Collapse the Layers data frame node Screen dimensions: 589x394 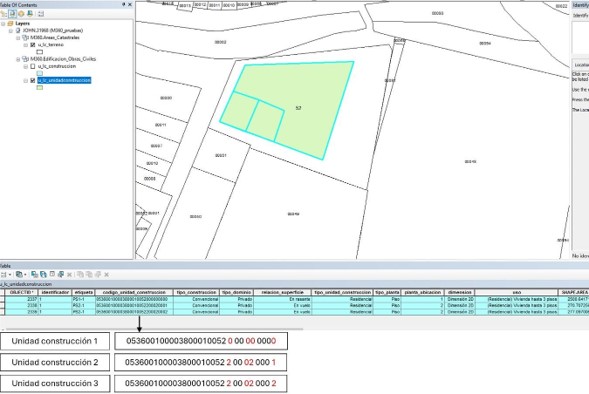pos(3,23)
